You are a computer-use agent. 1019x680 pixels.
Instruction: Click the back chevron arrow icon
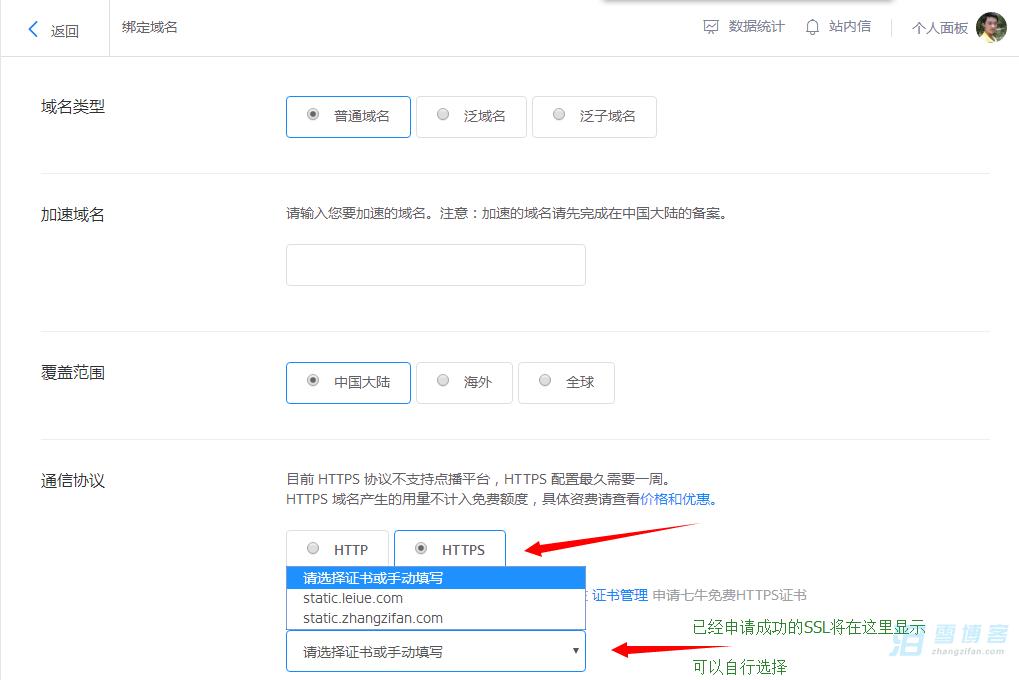click(33, 29)
